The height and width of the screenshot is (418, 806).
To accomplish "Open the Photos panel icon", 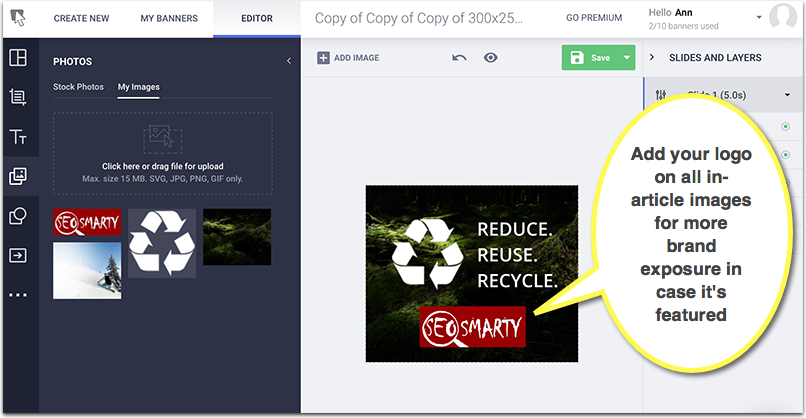I will tap(17, 177).
